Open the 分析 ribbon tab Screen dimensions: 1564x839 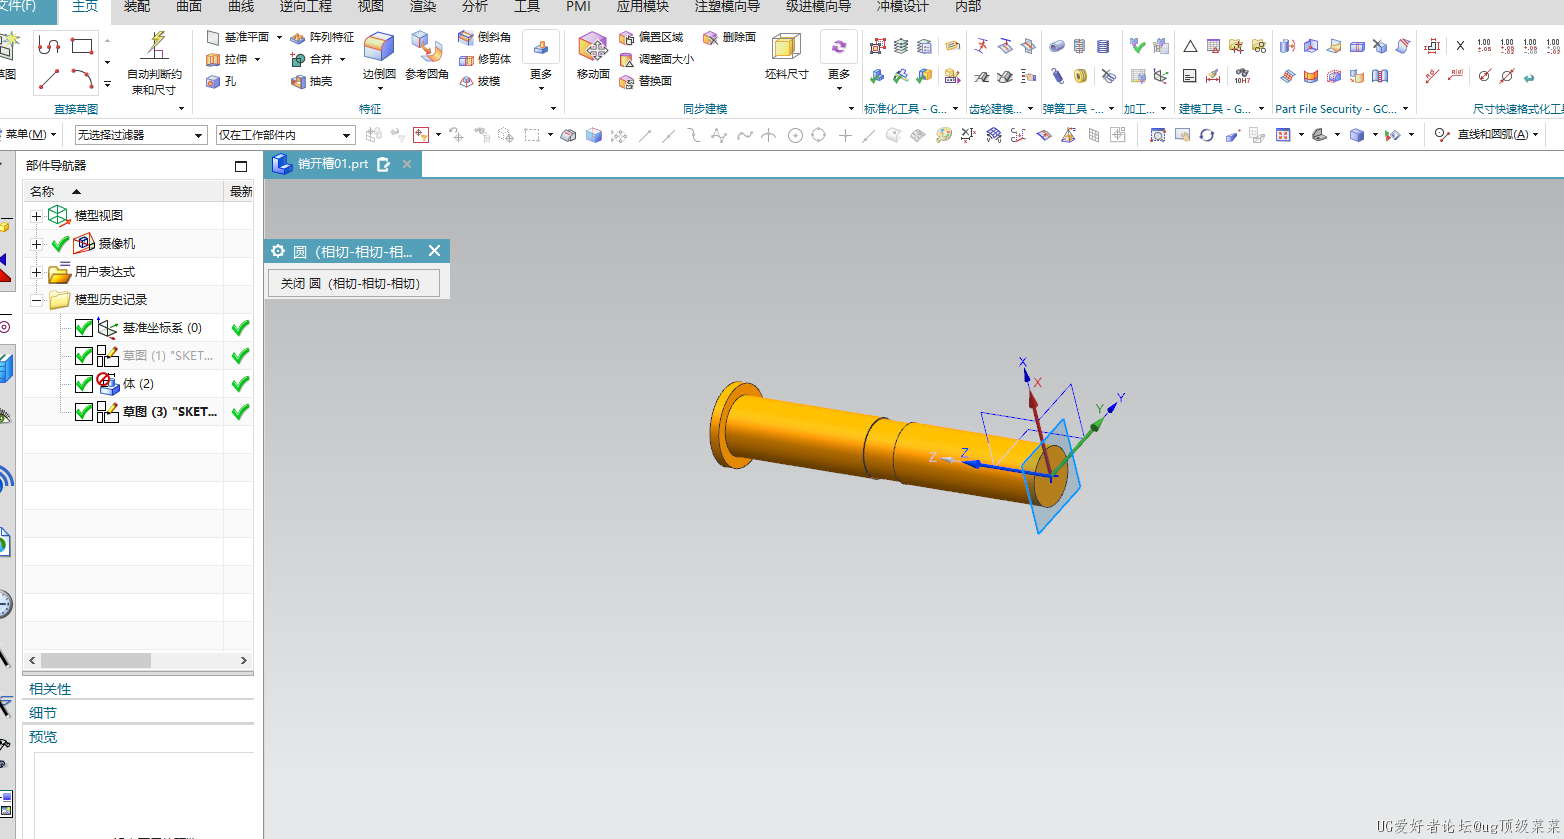(475, 7)
